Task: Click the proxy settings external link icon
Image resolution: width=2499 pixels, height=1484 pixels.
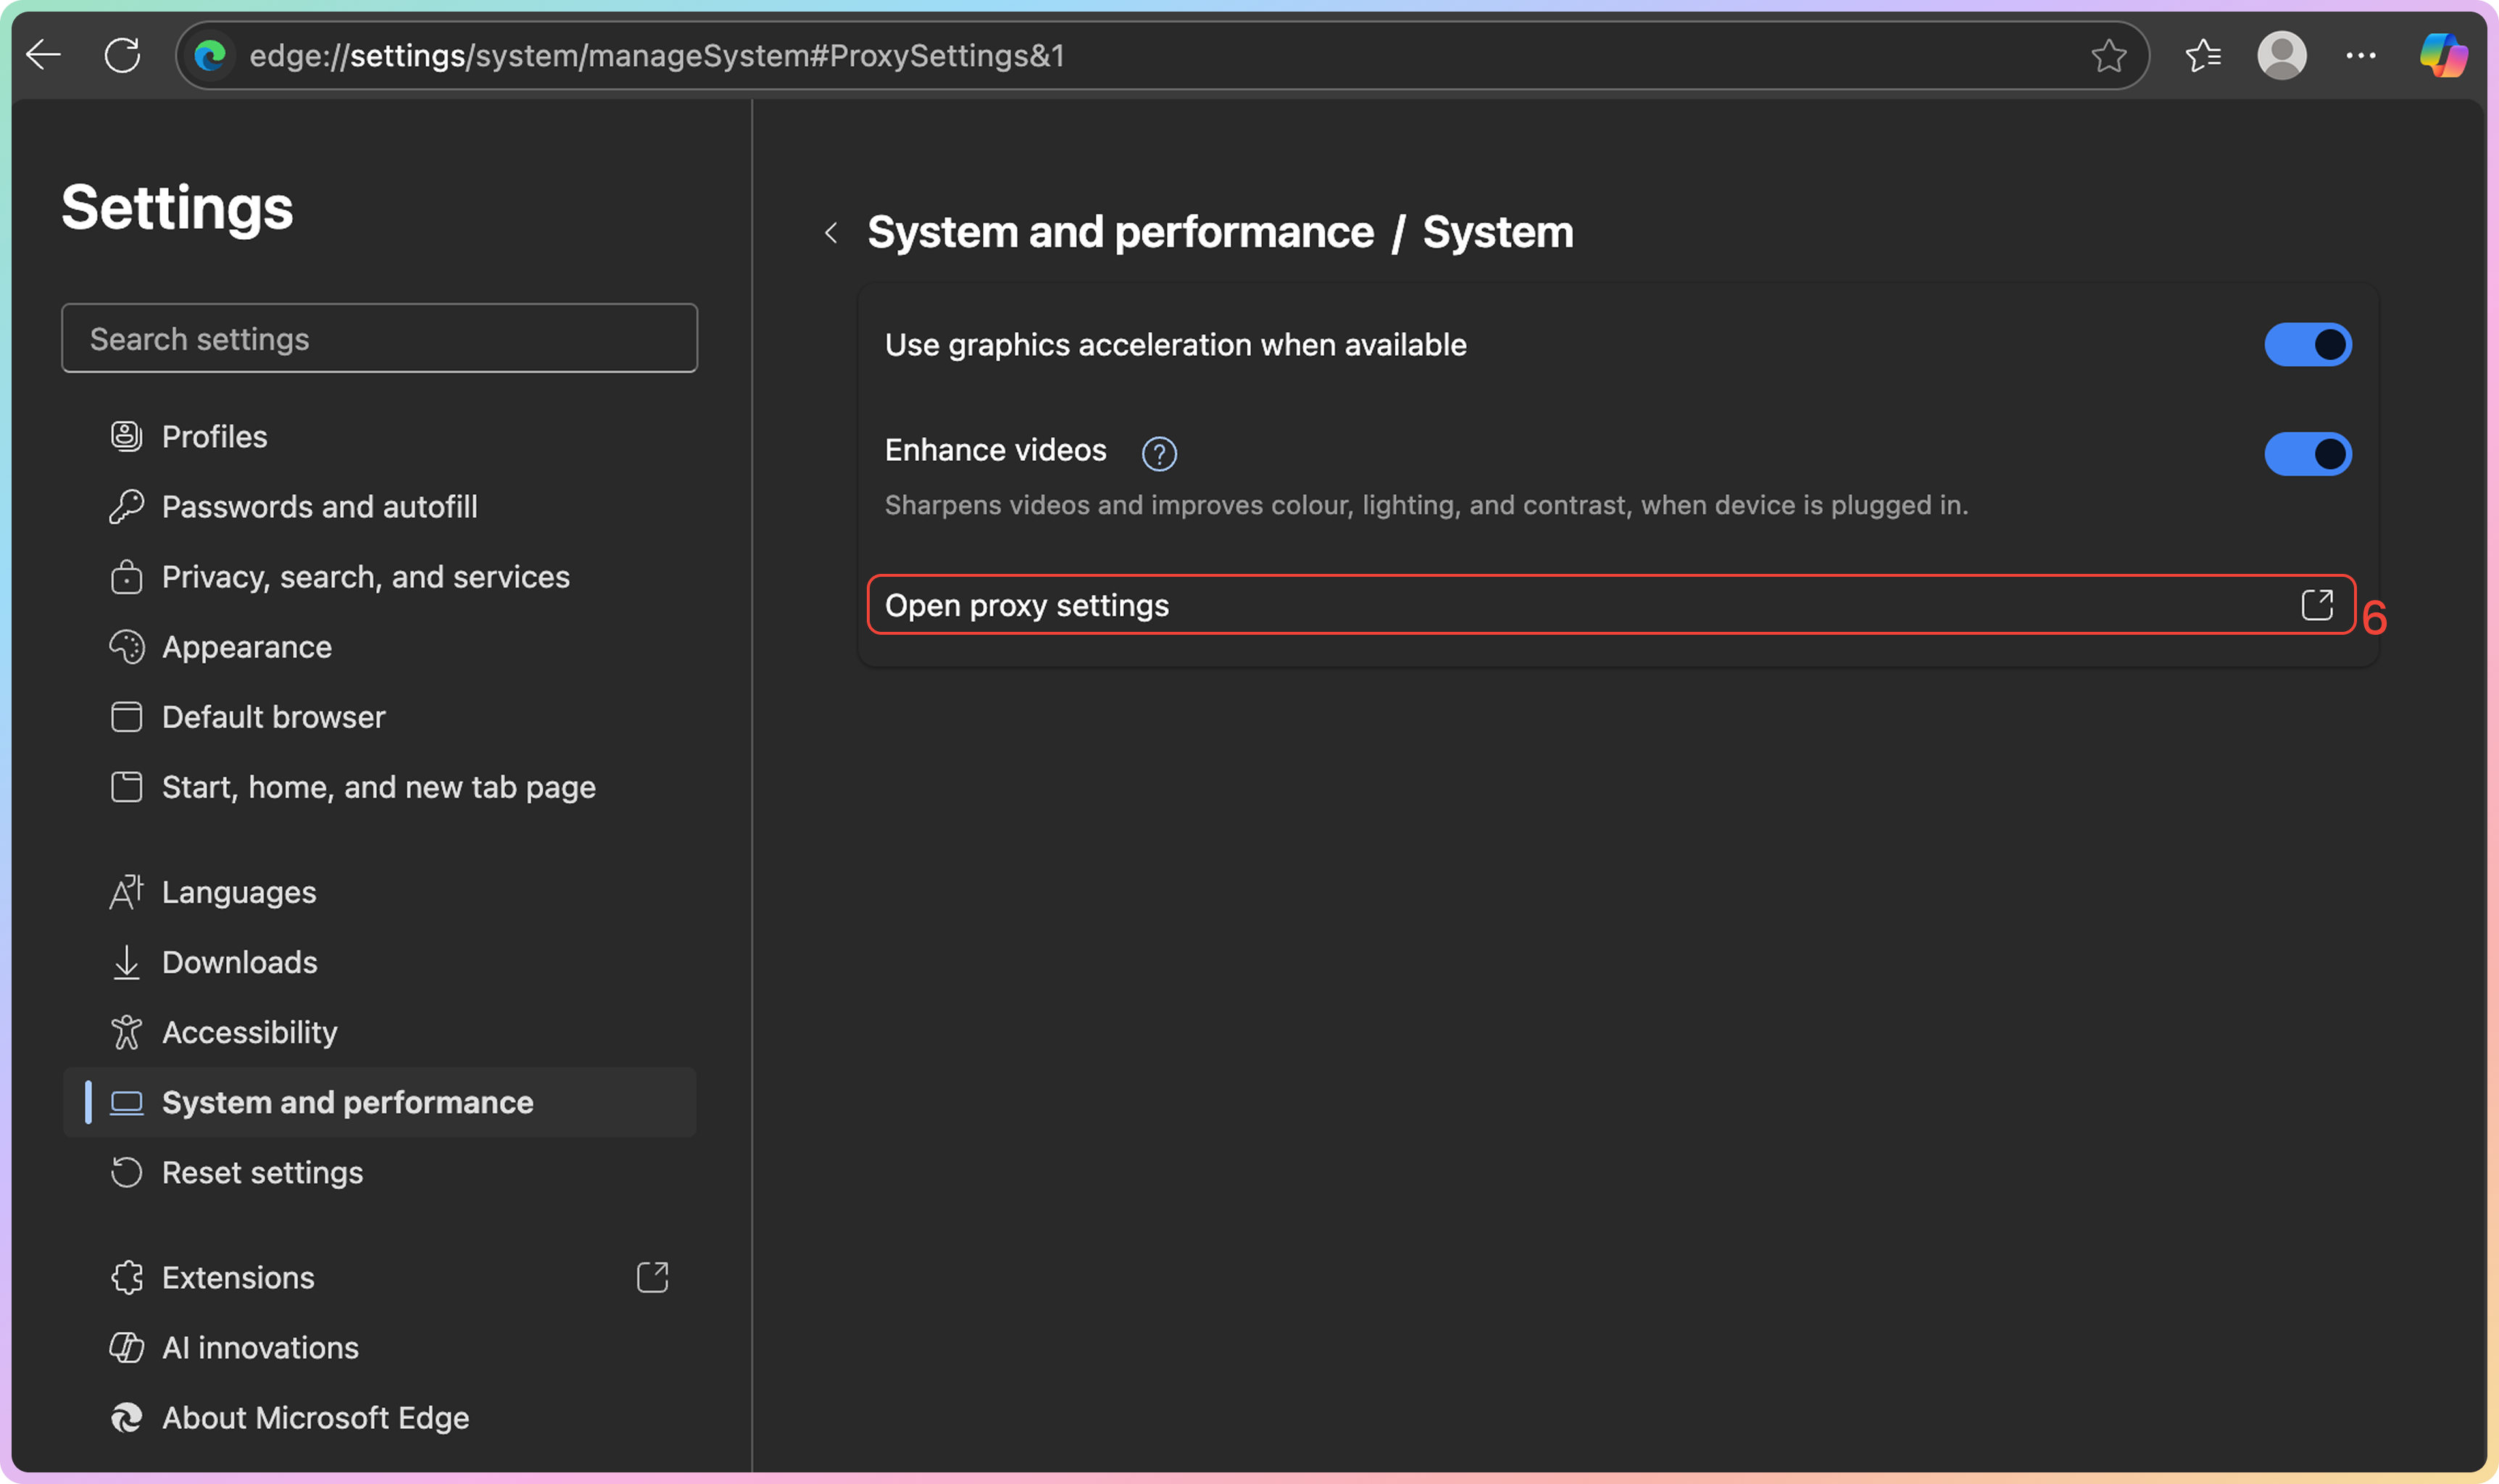Action: pyautogui.click(x=2316, y=605)
